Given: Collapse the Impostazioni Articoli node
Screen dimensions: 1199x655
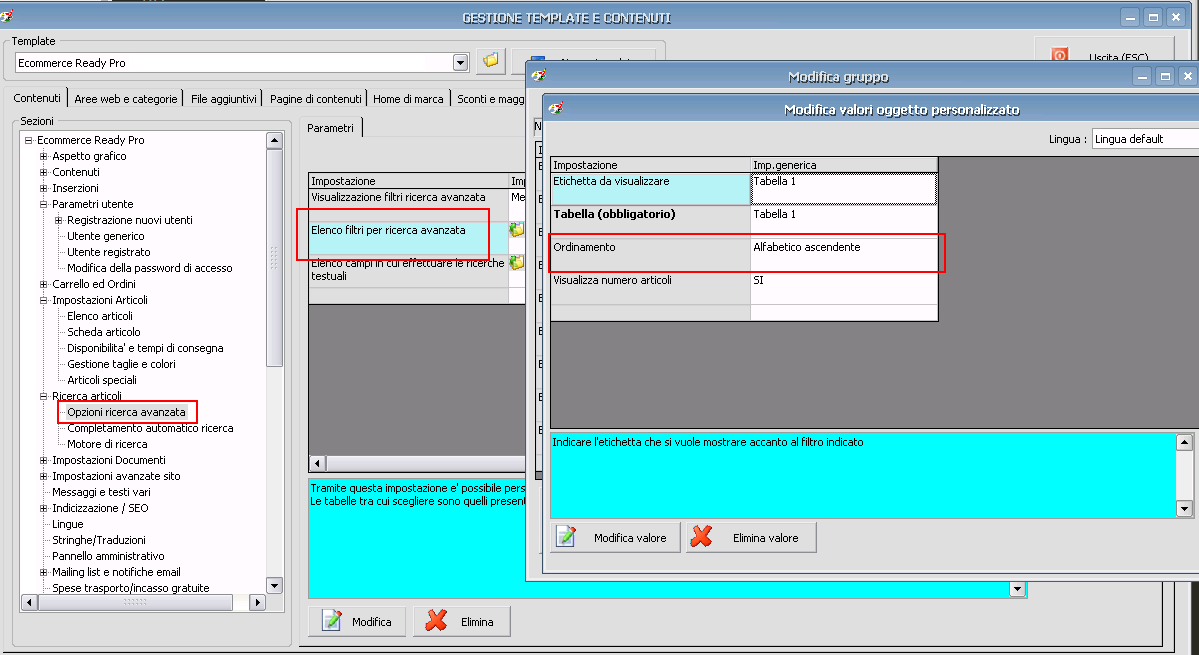Looking at the screenshot, I should [44, 300].
